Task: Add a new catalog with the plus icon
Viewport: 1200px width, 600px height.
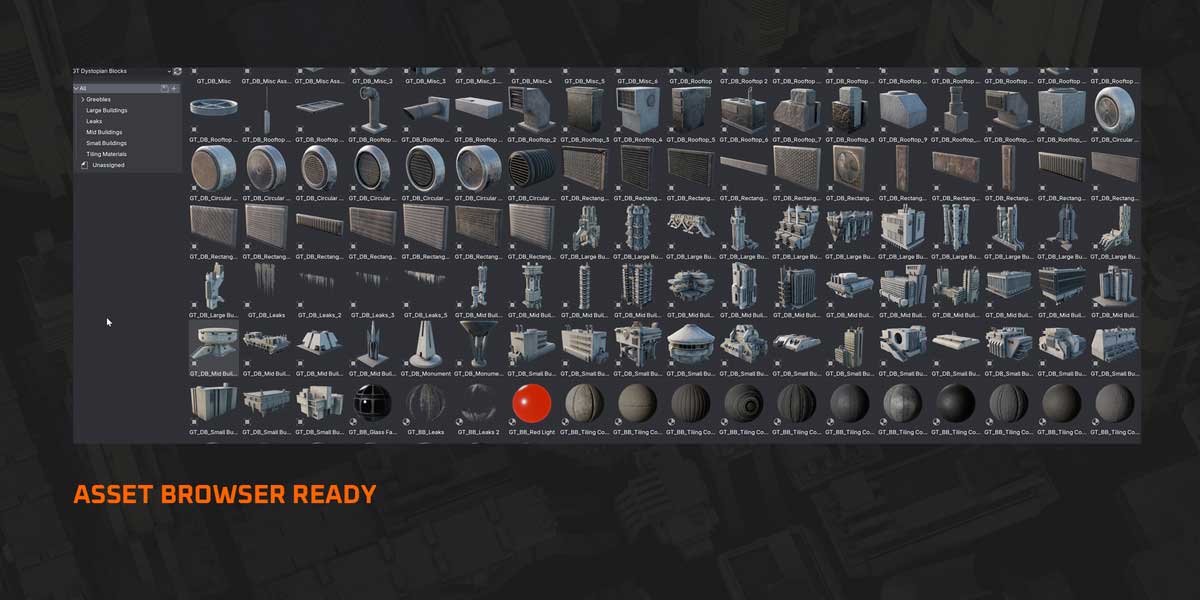Action: [x=175, y=88]
